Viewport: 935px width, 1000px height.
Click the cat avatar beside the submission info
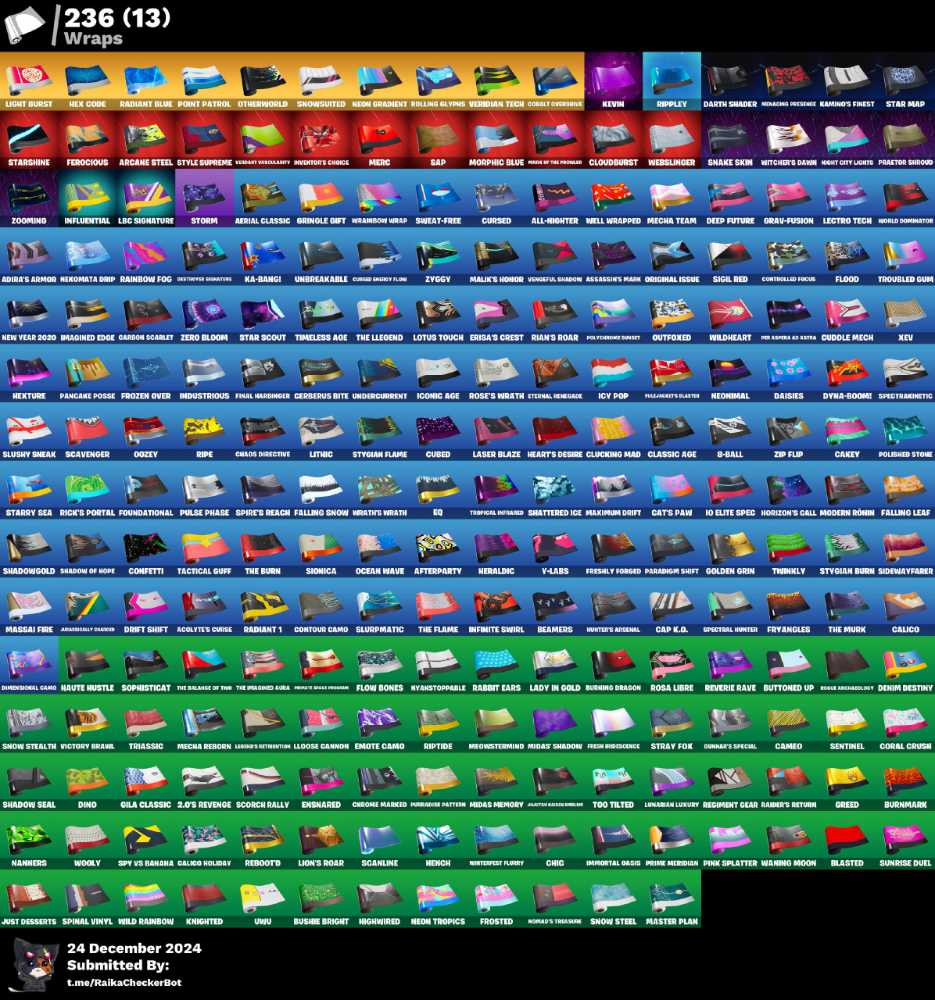tap(35, 964)
